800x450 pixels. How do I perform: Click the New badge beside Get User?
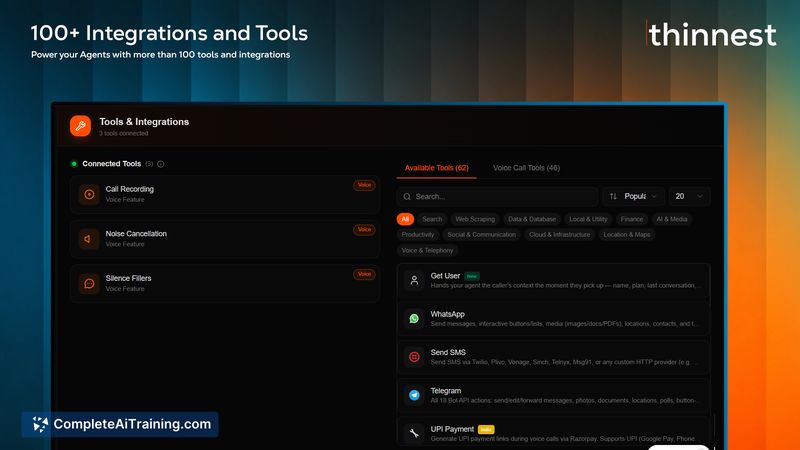coord(472,276)
